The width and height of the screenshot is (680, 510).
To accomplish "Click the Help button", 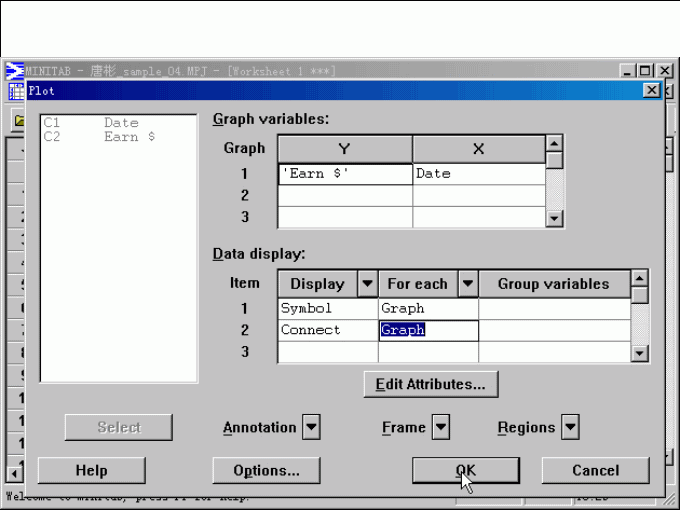I will [91, 471].
